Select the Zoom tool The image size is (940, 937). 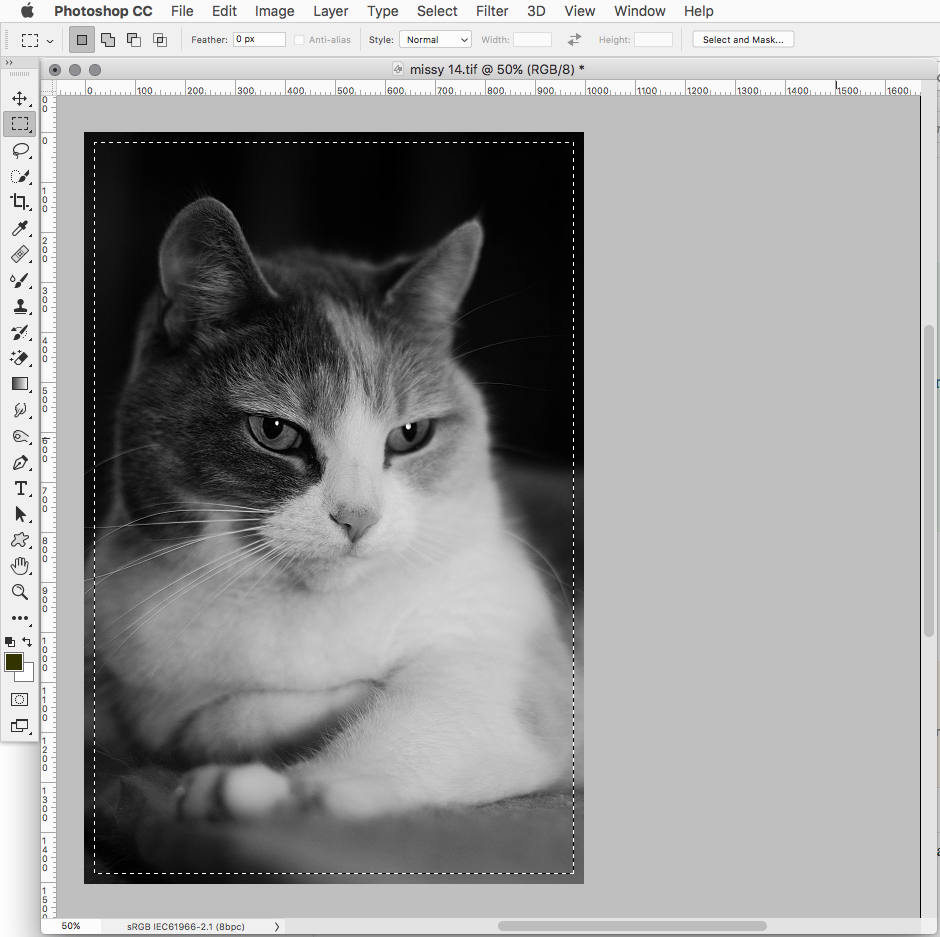(x=20, y=592)
